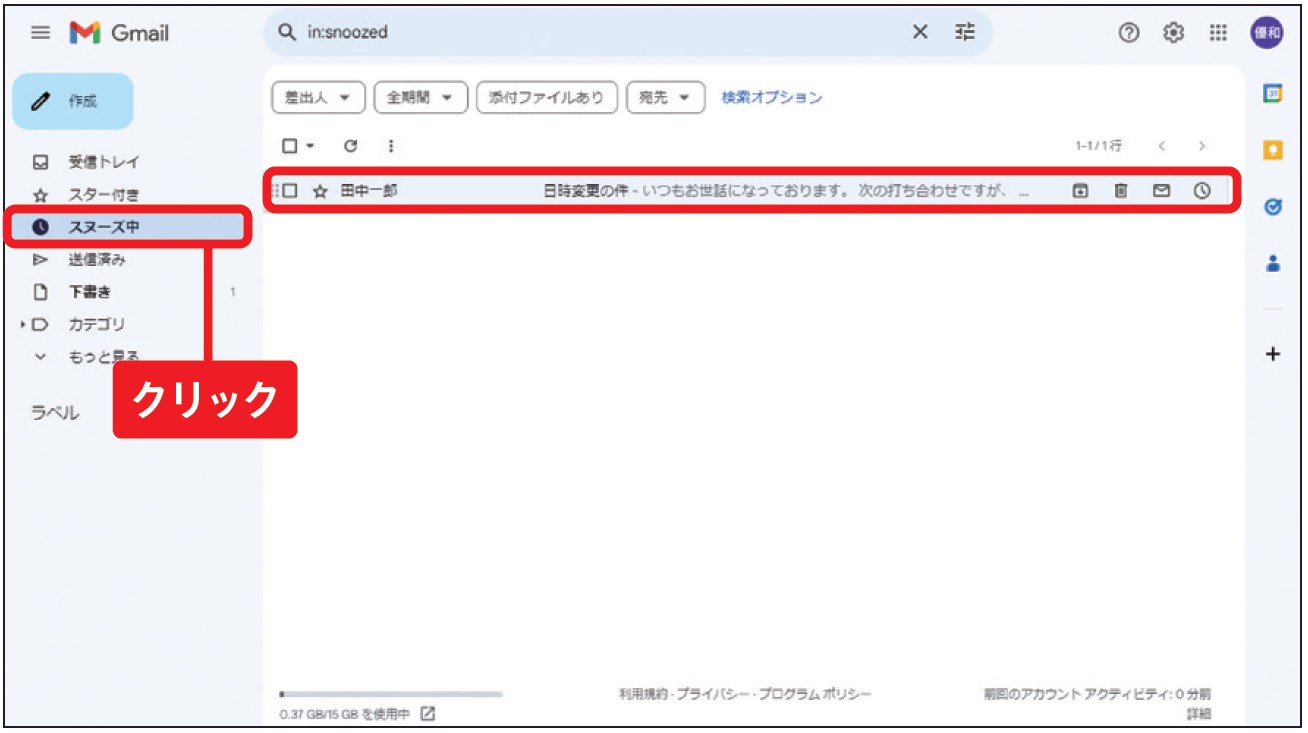Image resolution: width=1308 pixels, height=733 pixels.
Task: Open the select-all dropdown arrow
Action: point(310,146)
